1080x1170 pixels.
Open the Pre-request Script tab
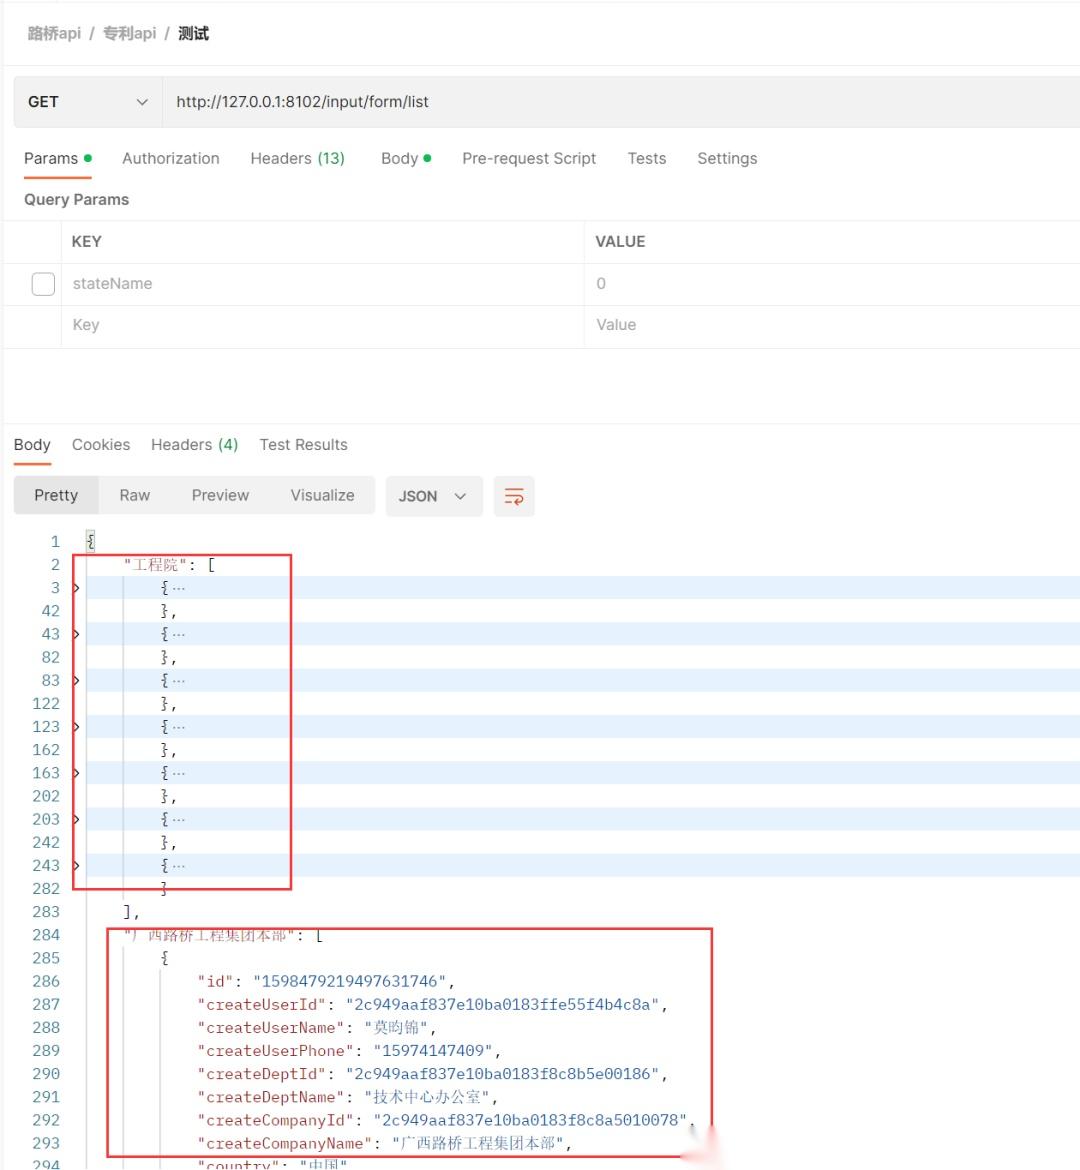(529, 158)
